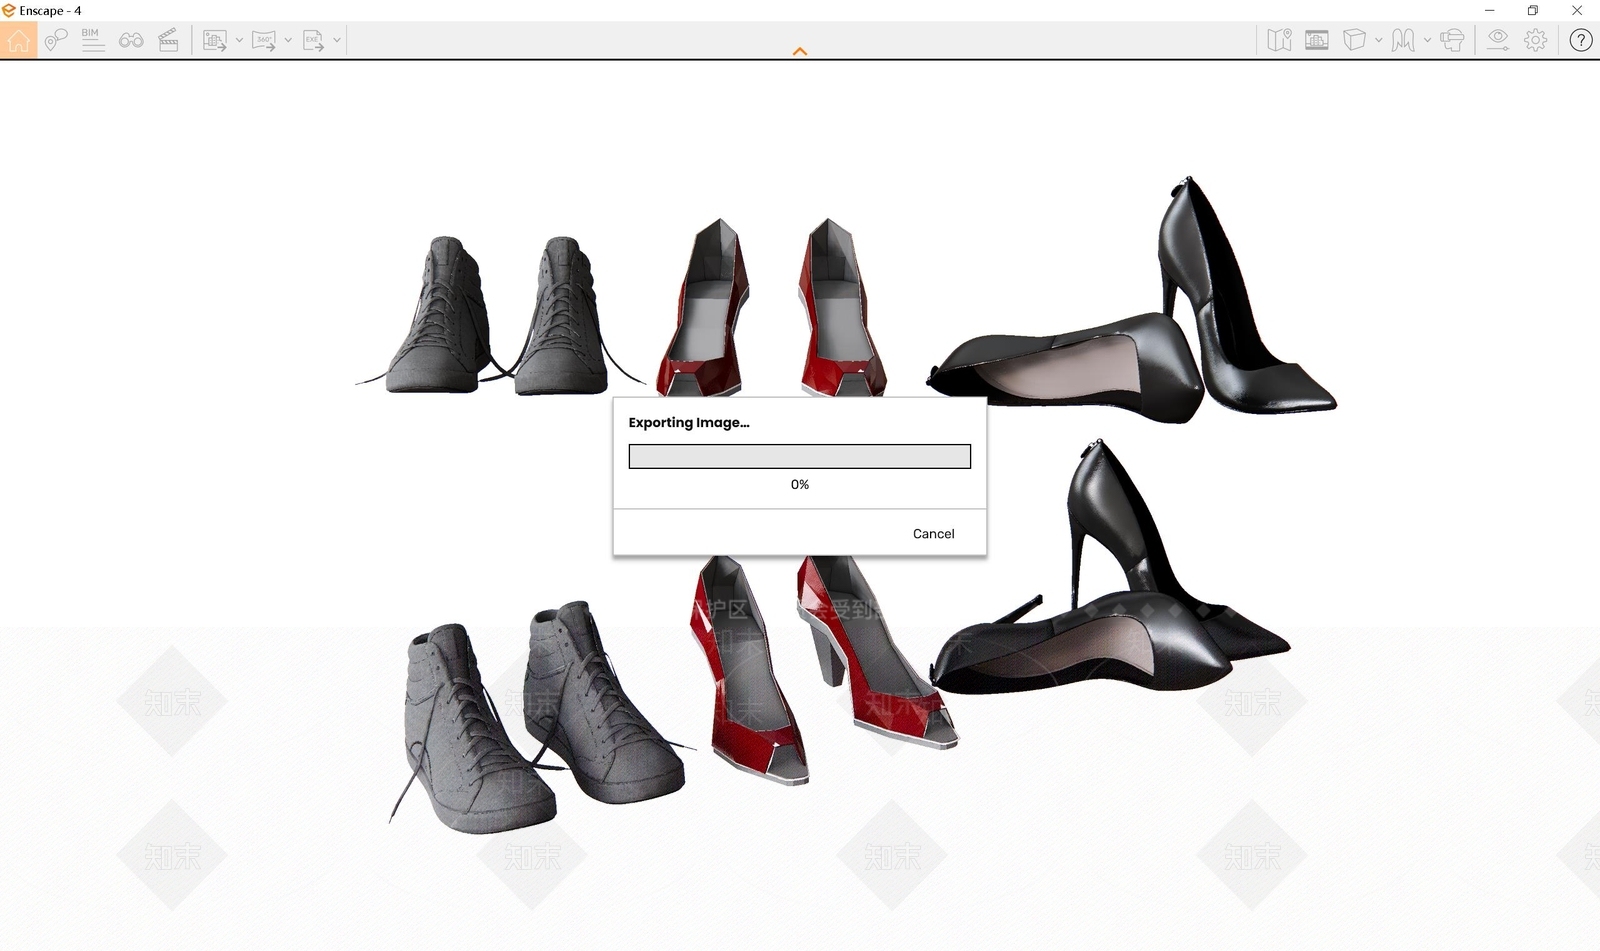Viewport: 1600px width, 951px height.
Task: Click the export progress bar
Action: tap(800, 456)
